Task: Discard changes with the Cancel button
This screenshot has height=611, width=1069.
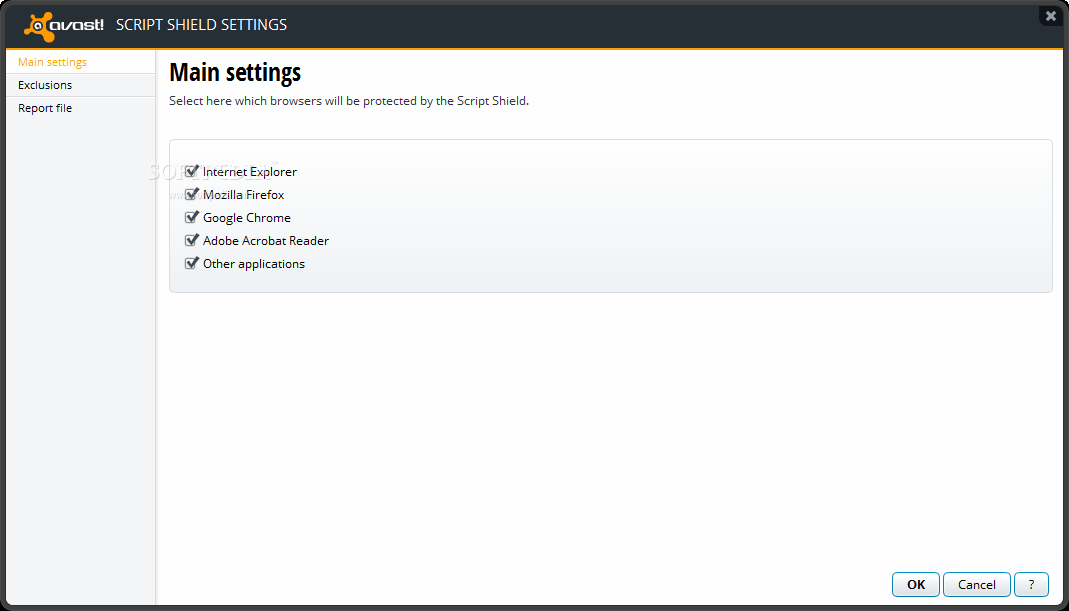Action: click(x=976, y=584)
